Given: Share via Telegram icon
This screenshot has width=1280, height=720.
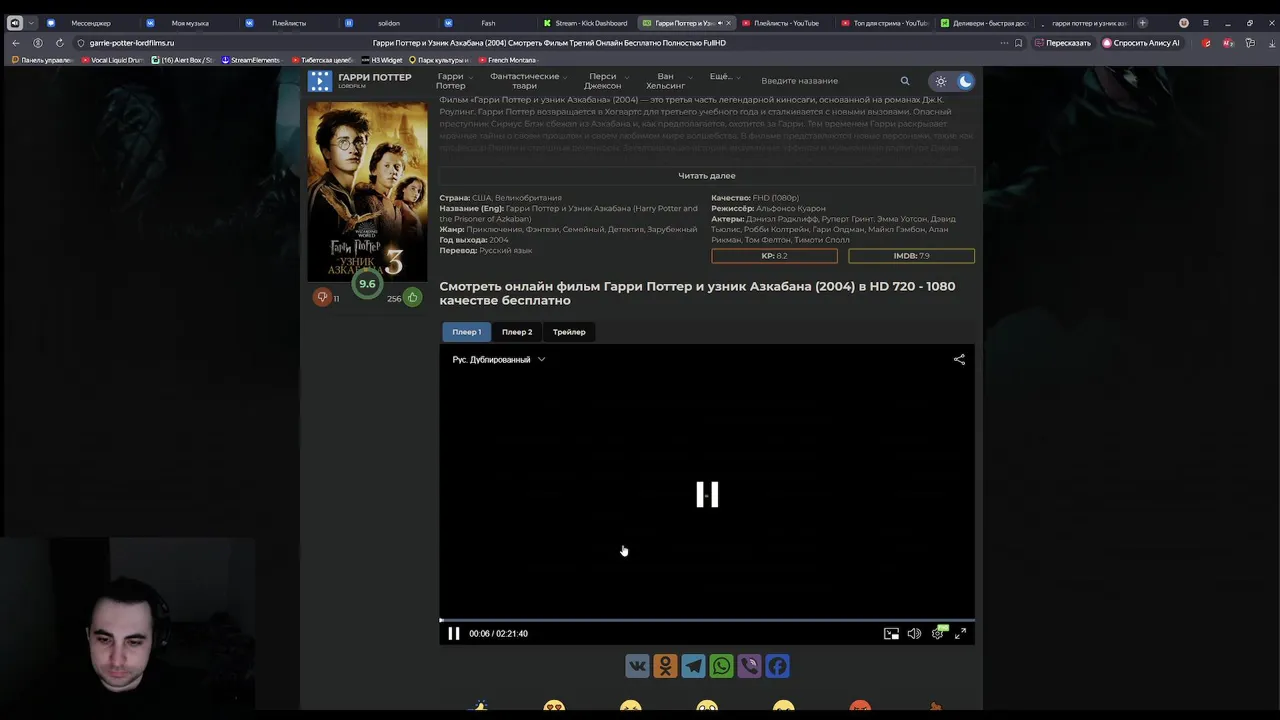Looking at the screenshot, I should pos(693,665).
